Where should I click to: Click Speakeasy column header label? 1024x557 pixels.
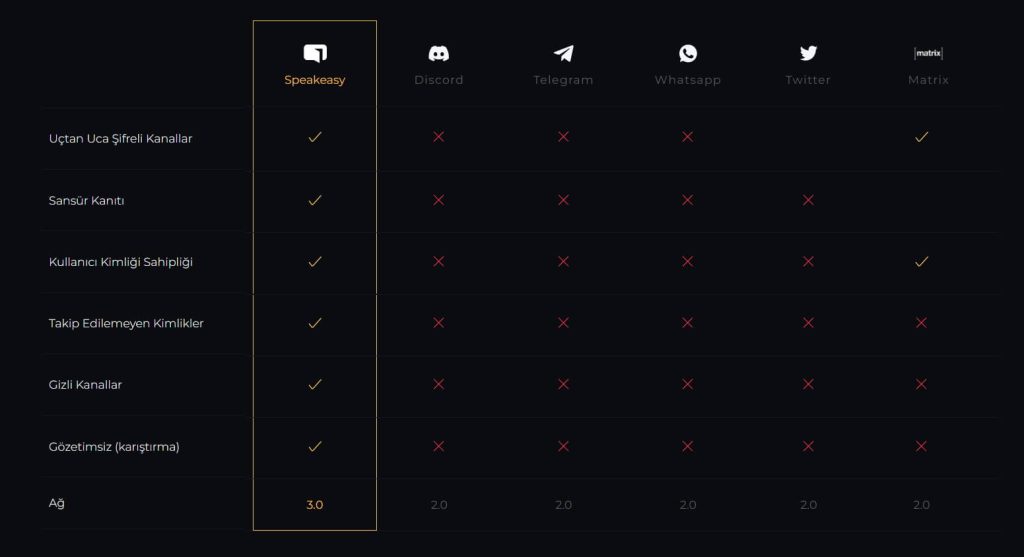pos(315,80)
